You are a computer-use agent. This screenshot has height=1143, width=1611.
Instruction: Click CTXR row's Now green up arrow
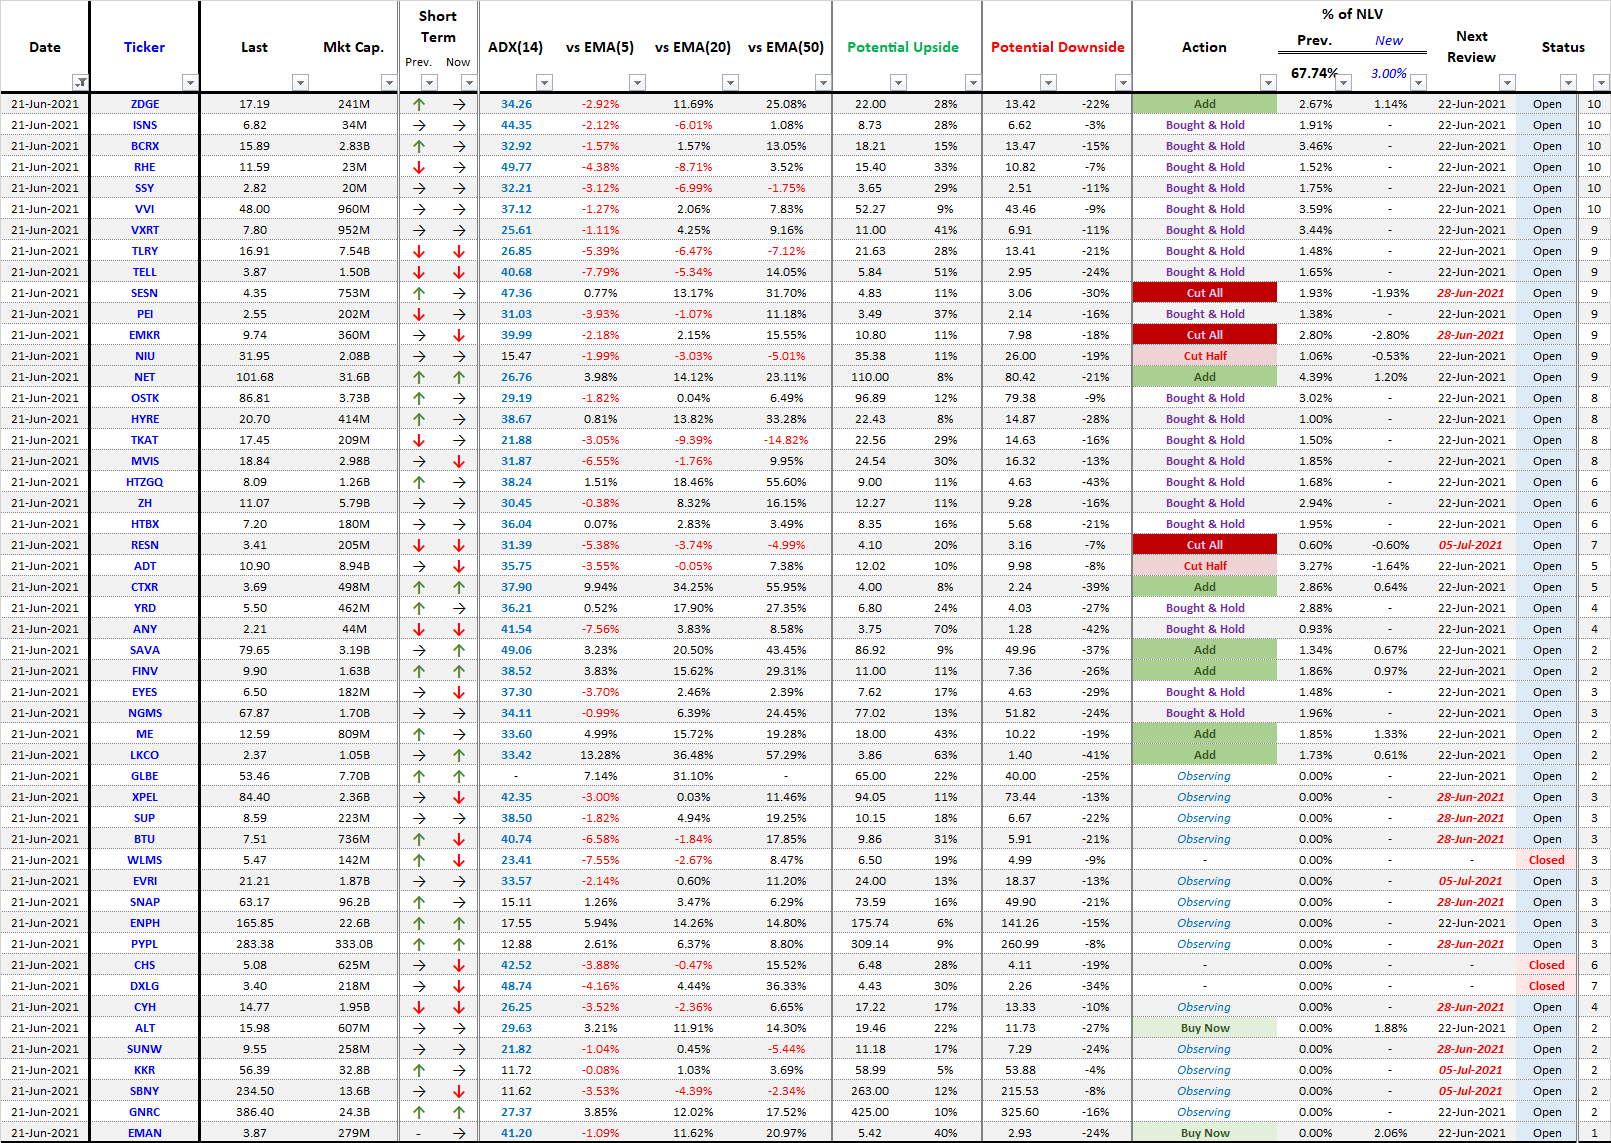(x=459, y=587)
